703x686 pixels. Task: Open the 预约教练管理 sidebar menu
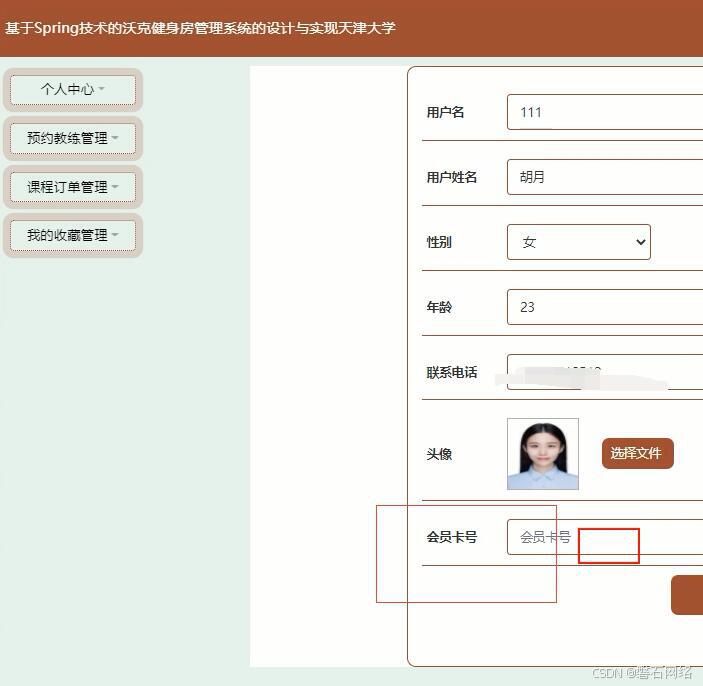(x=73, y=138)
